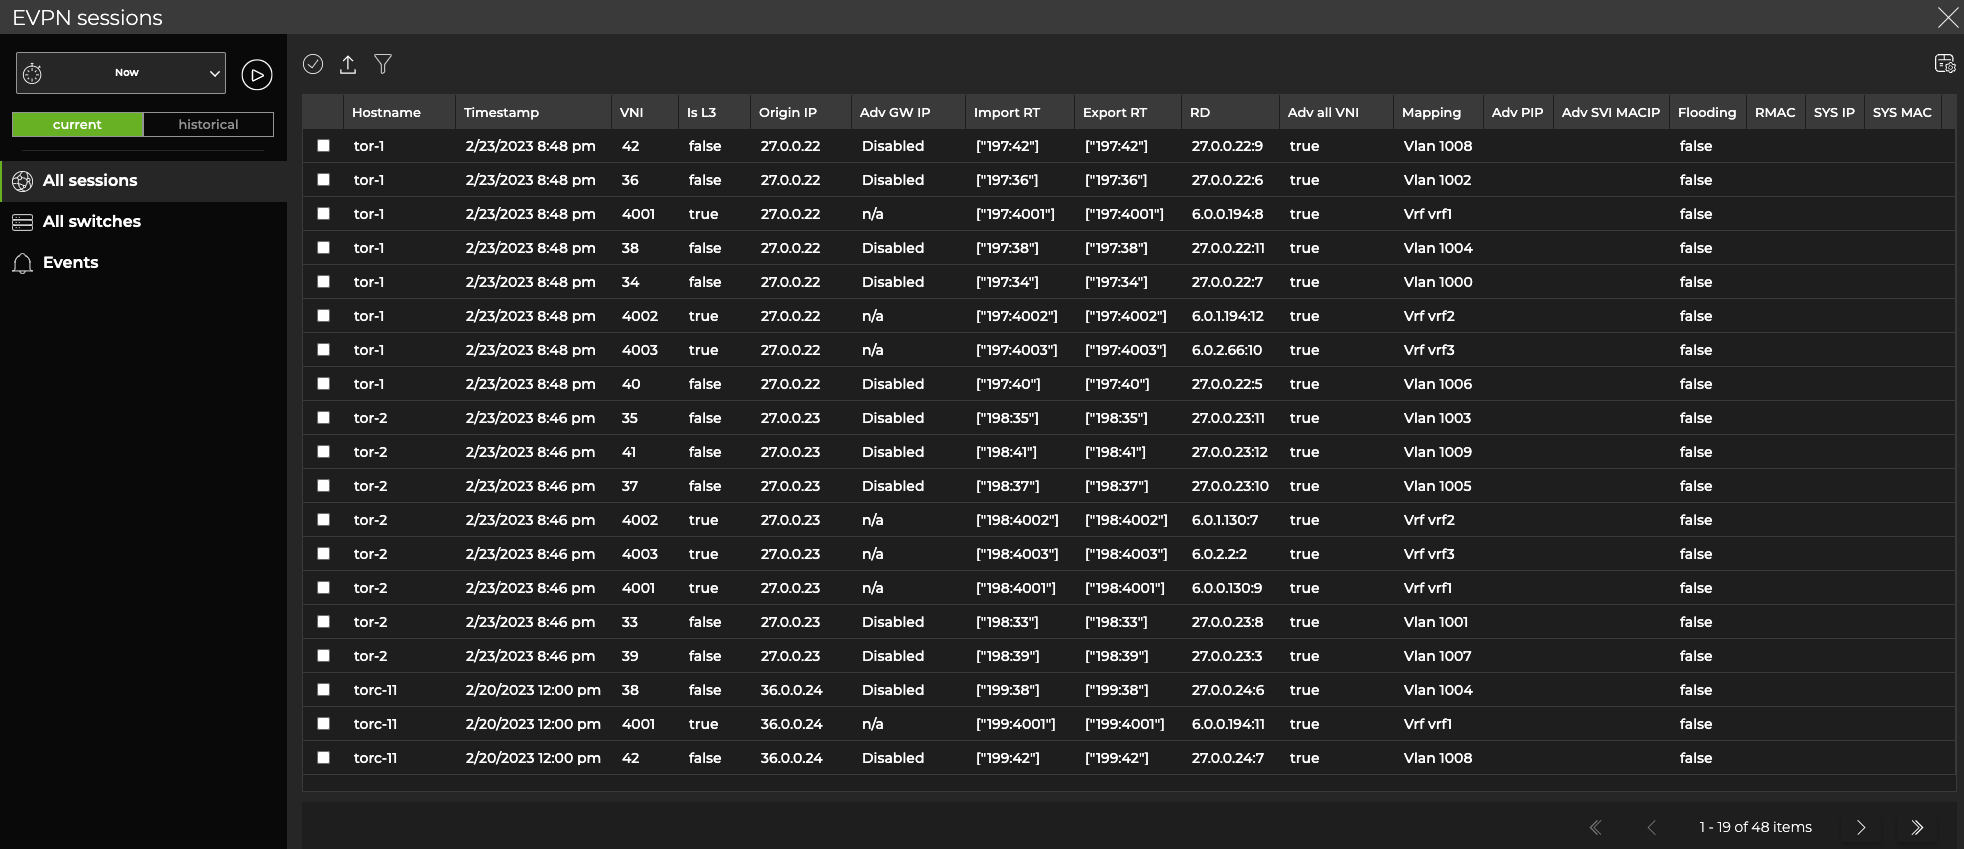Click the VNI column header

click(x=631, y=113)
